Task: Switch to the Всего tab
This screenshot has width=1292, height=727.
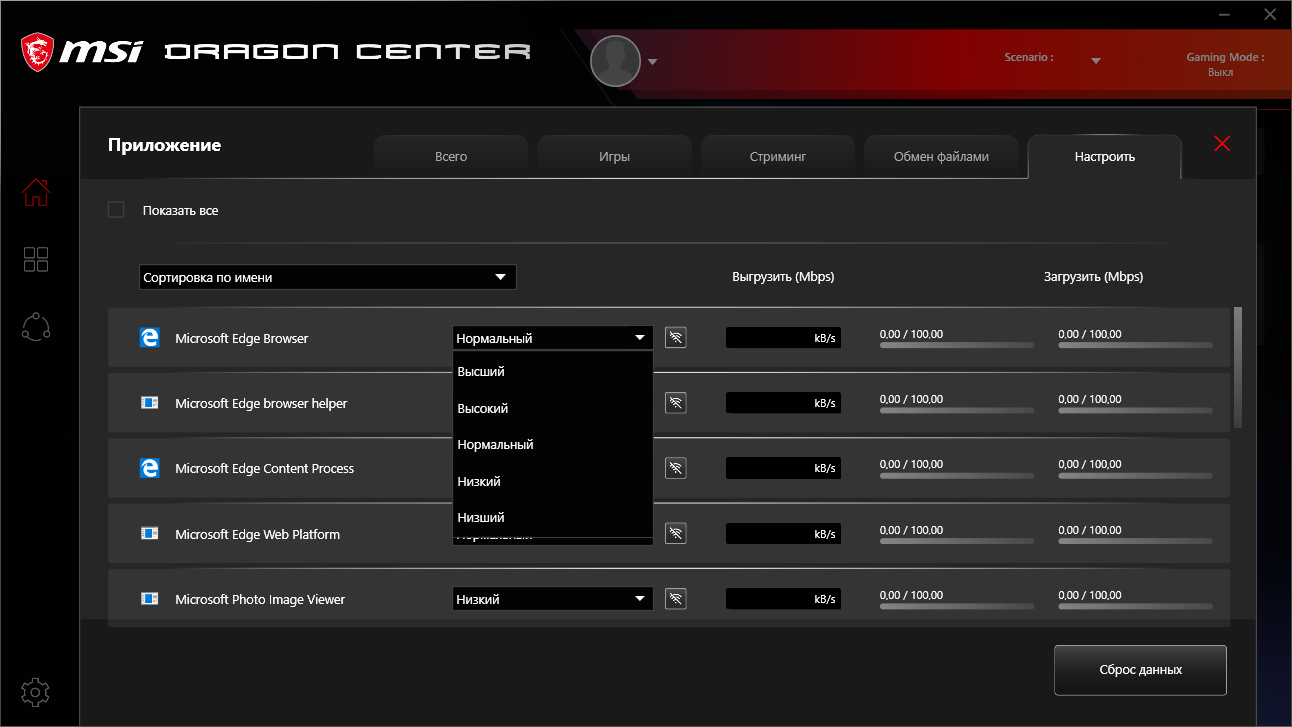Action: pyautogui.click(x=451, y=157)
